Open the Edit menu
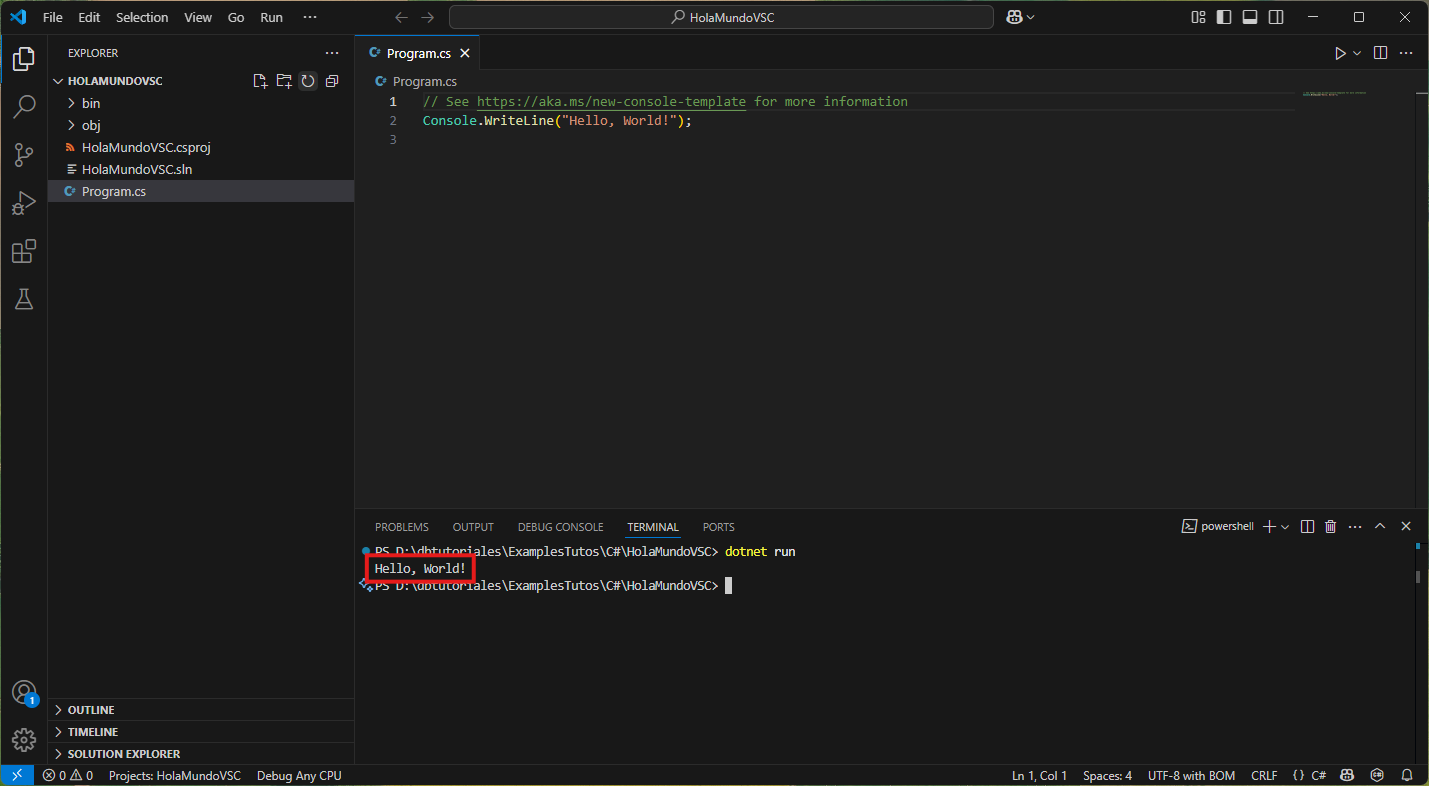This screenshot has width=1429, height=786. pyautogui.click(x=89, y=17)
